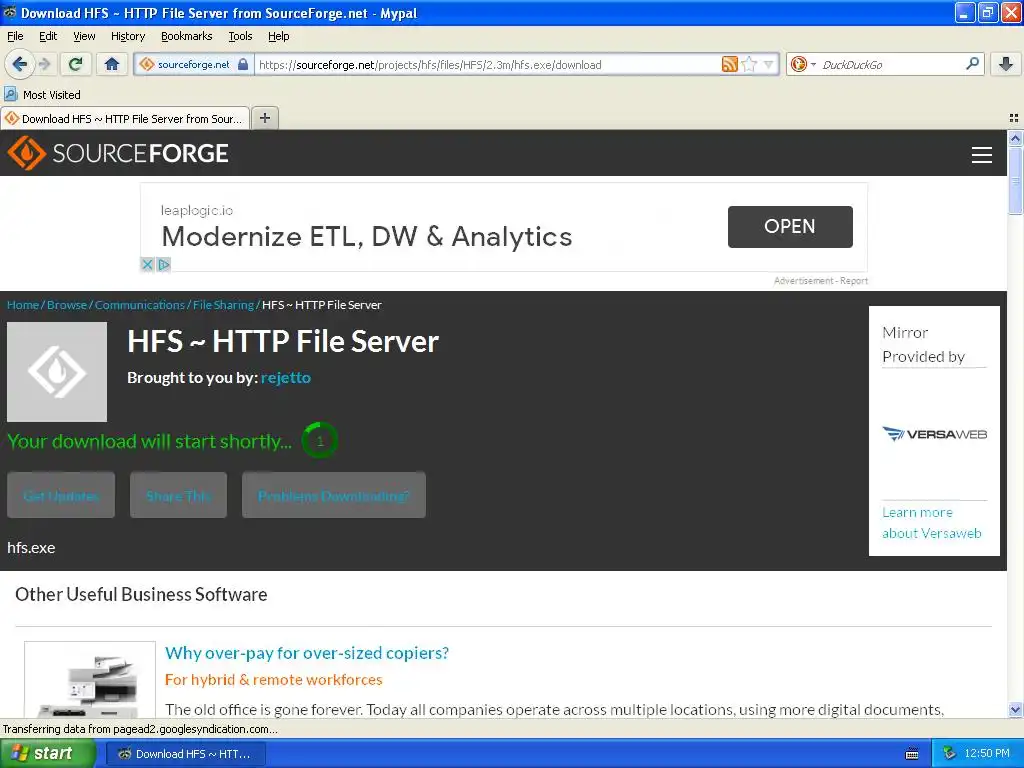Click the Problems Downloading? button
The height and width of the screenshot is (768, 1024).
pyautogui.click(x=334, y=496)
